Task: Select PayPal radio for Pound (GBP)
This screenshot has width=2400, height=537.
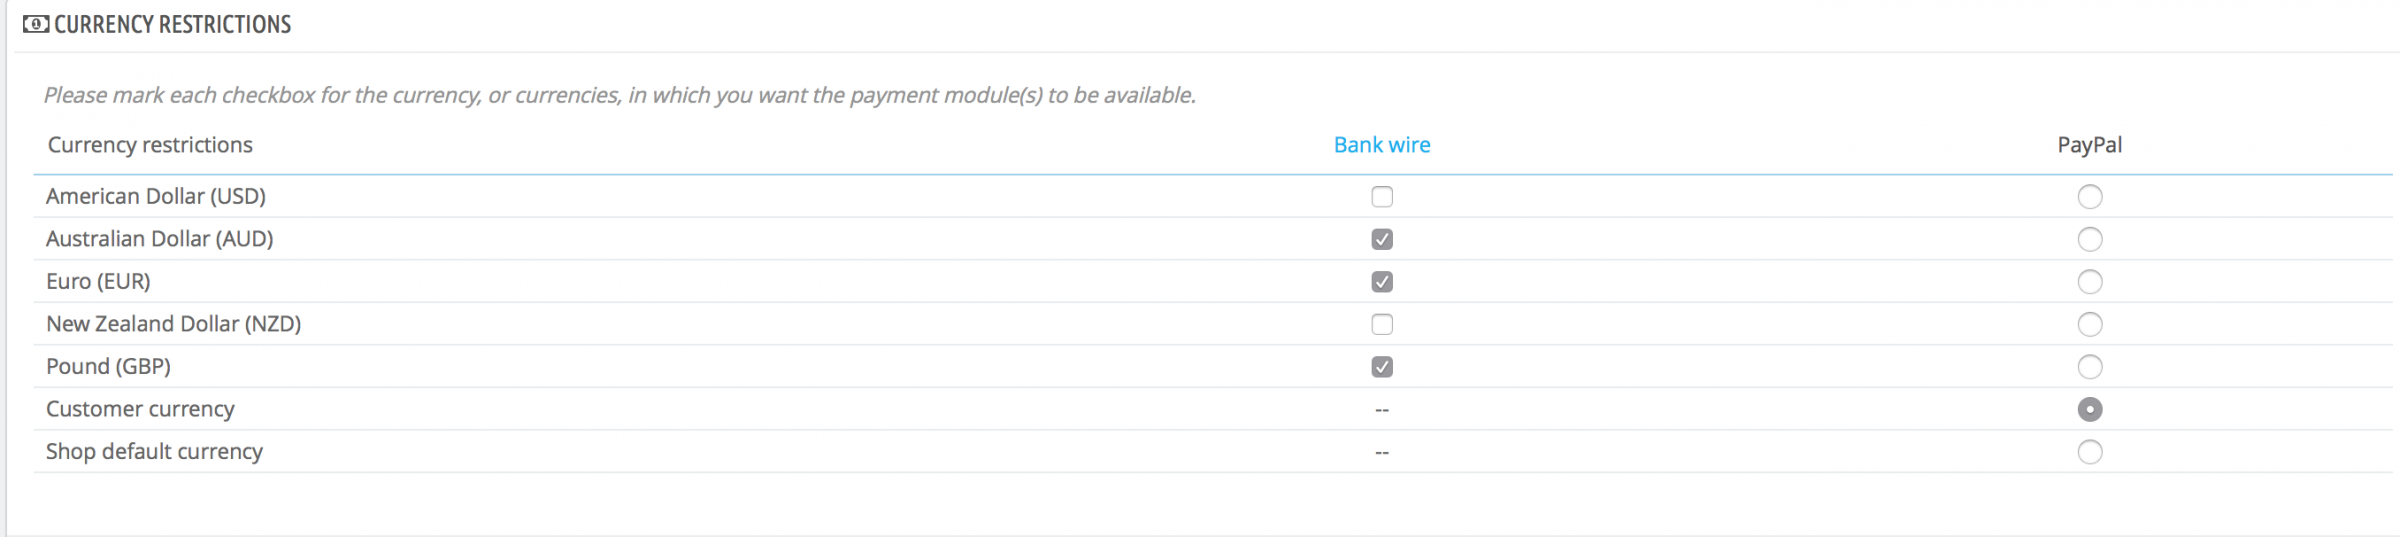Action: (2090, 367)
